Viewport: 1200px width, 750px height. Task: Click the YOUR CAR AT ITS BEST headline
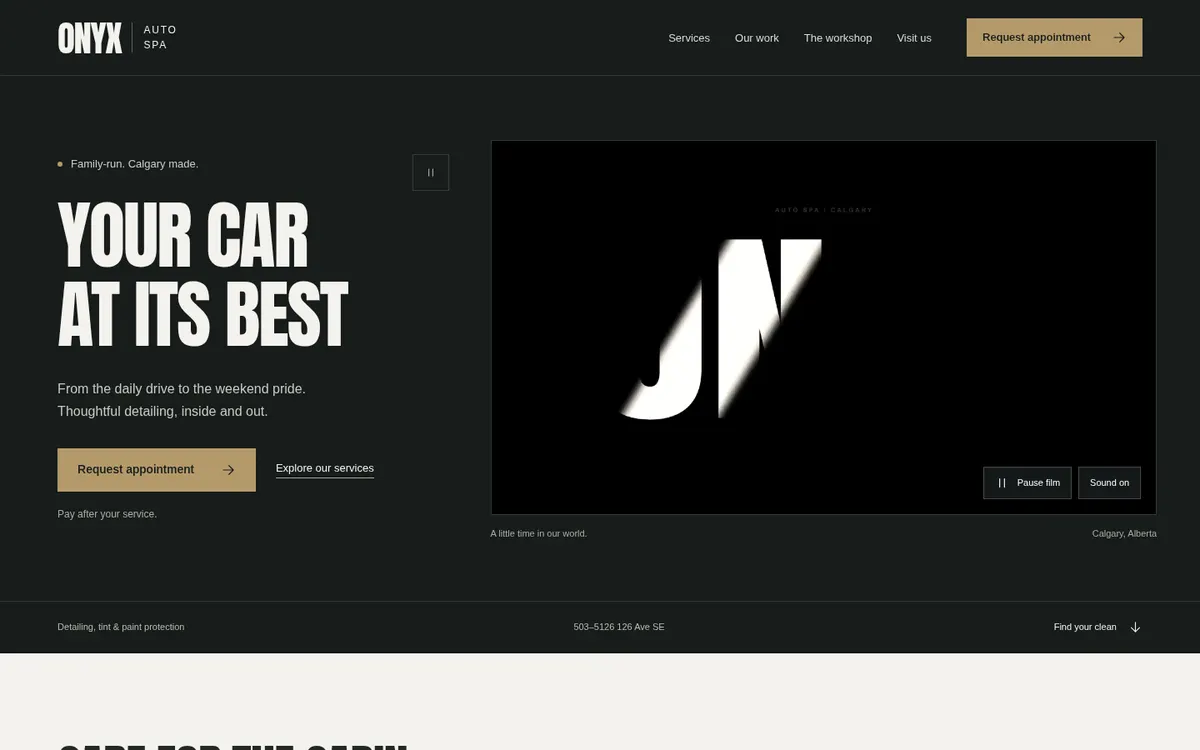203,274
